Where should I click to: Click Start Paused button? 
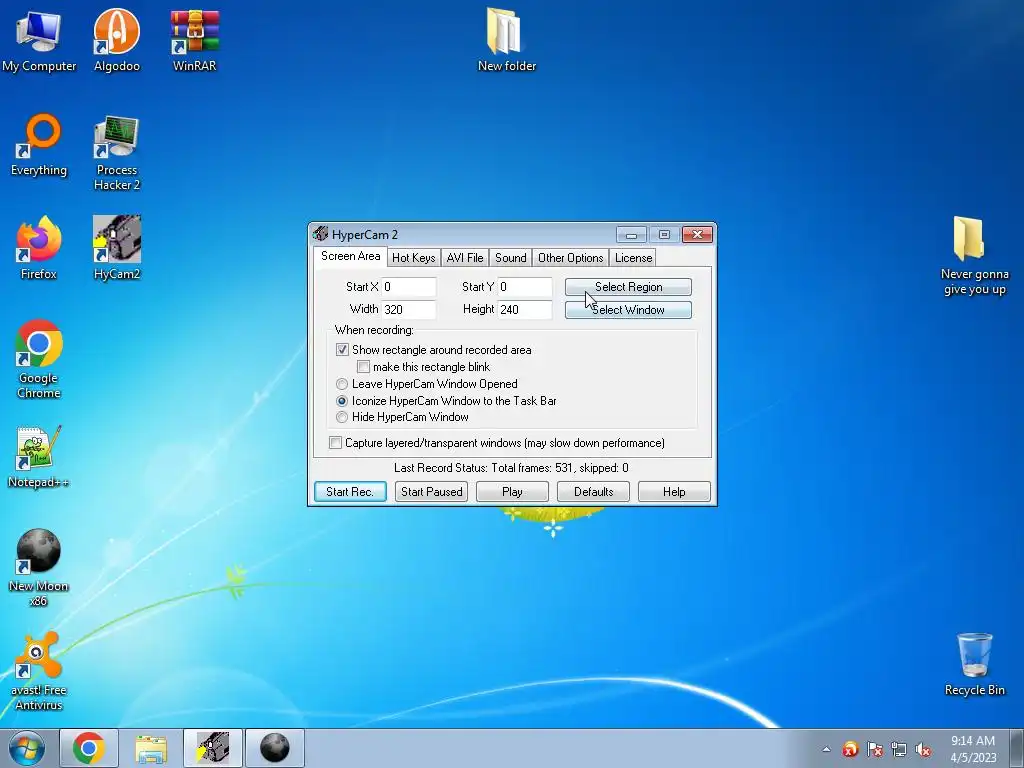coord(432,492)
